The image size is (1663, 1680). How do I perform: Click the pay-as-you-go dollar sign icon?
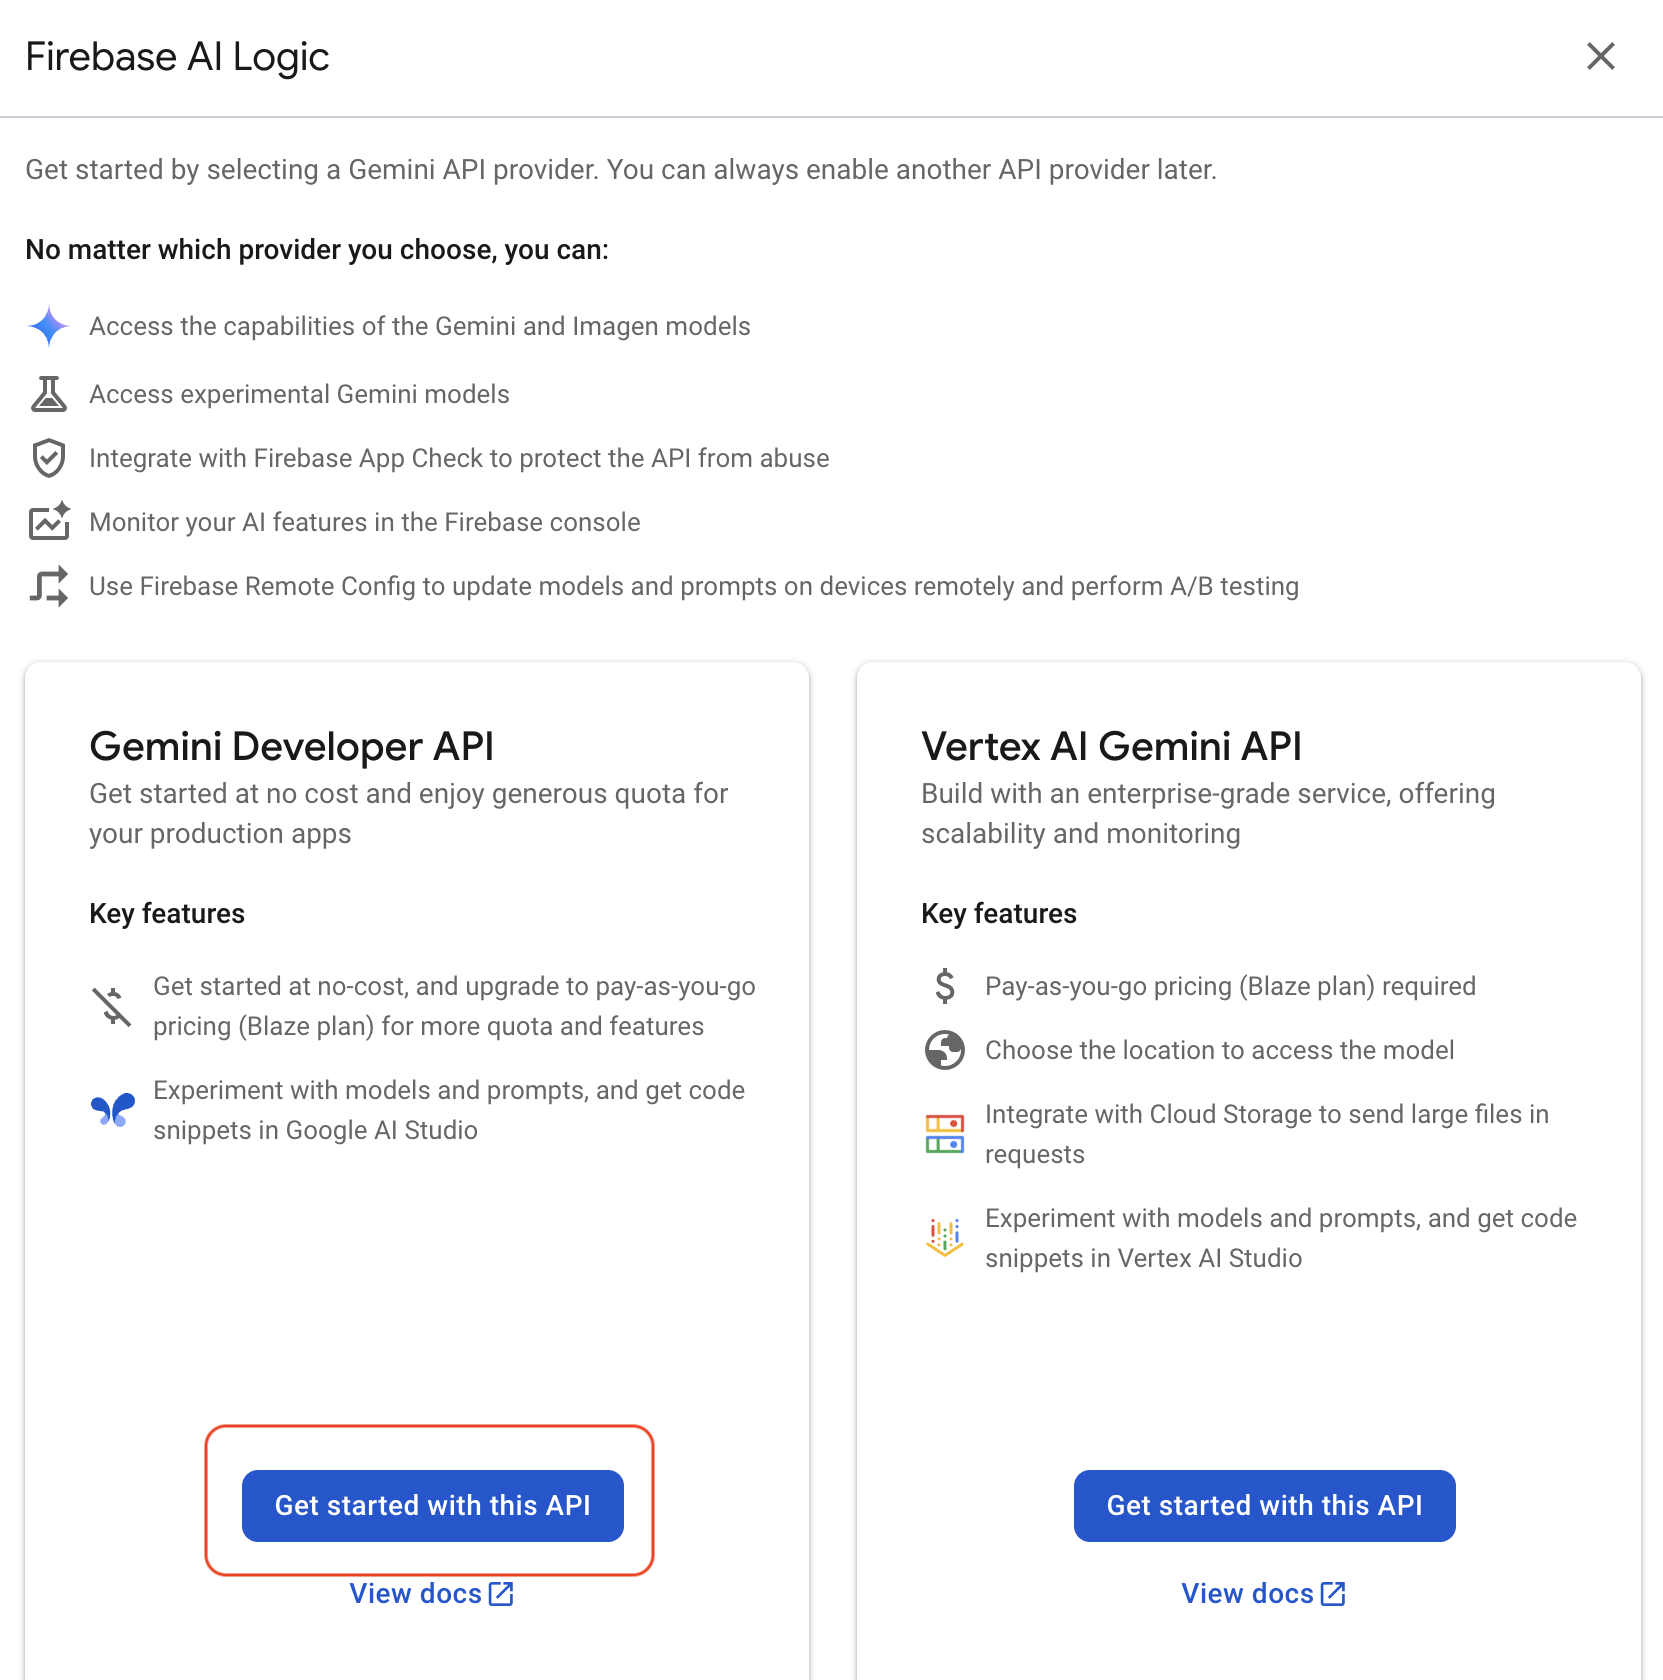click(x=944, y=986)
